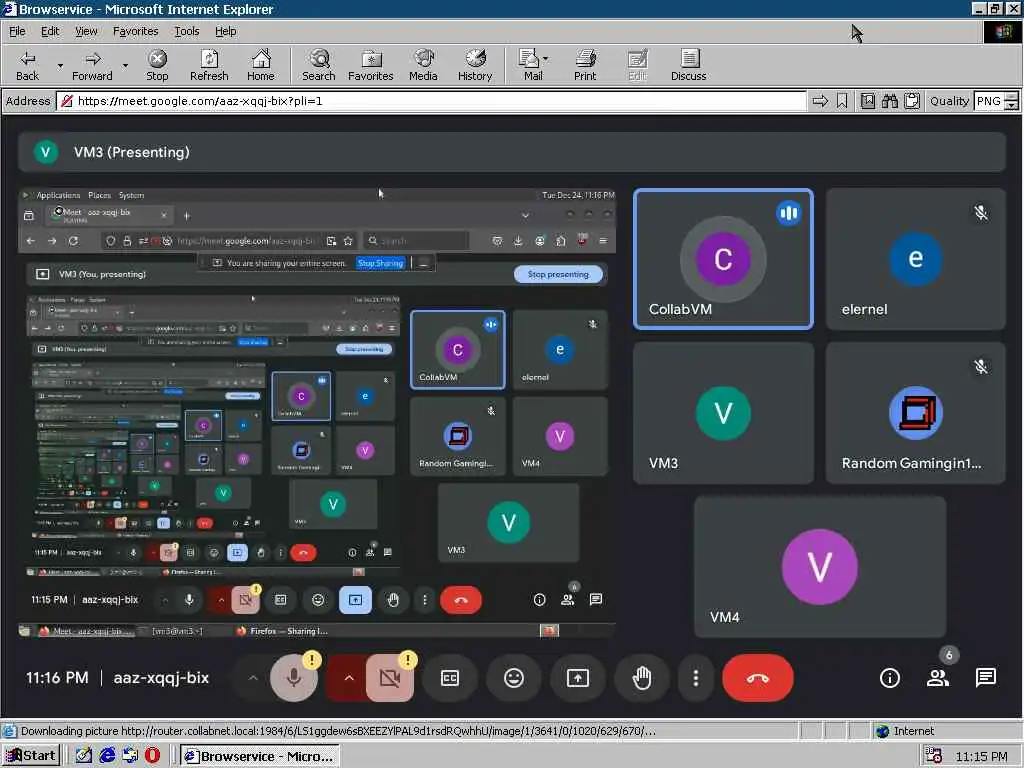Click Stop presenting in shared screen
The image size is (1024, 768).
558,274
